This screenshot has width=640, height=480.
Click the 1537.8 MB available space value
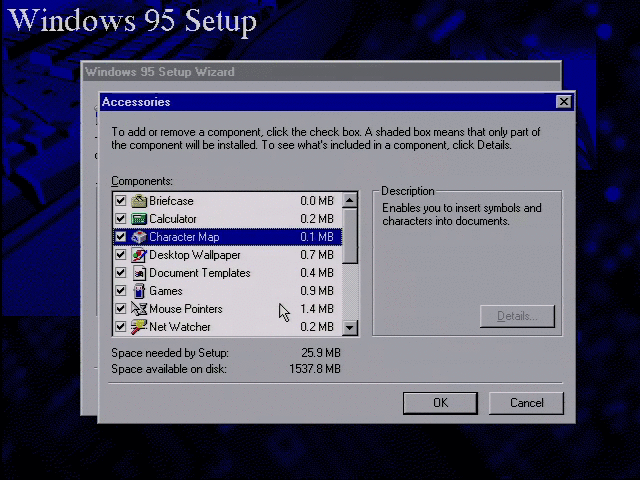tap(315, 369)
